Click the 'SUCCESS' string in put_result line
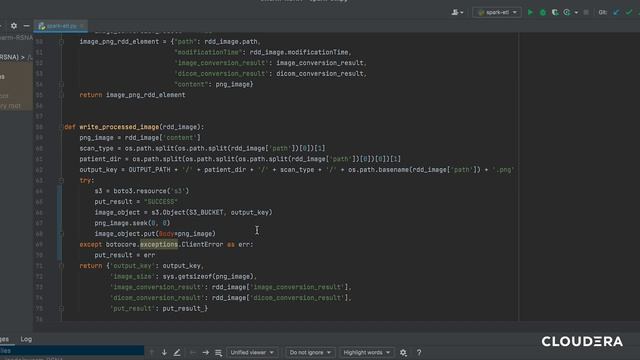Screen dimensions: 640x360 tap(161, 202)
